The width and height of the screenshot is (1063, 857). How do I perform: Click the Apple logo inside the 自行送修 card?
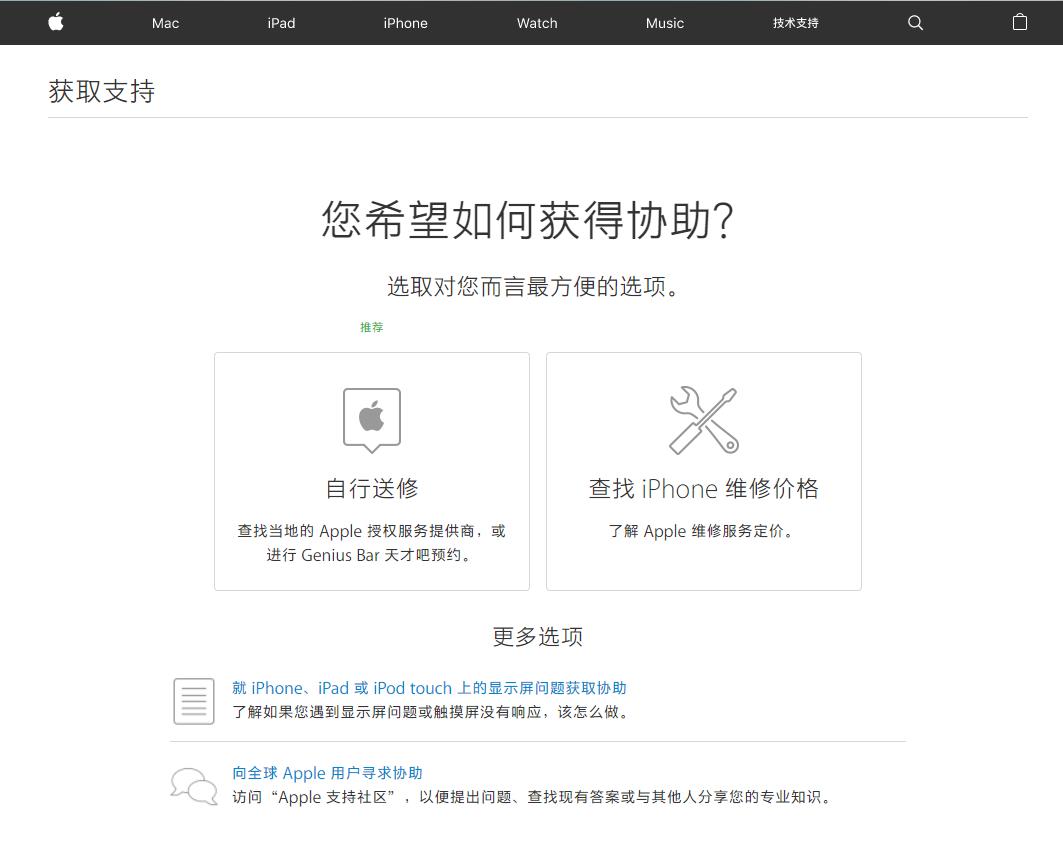[x=371, y=418]
